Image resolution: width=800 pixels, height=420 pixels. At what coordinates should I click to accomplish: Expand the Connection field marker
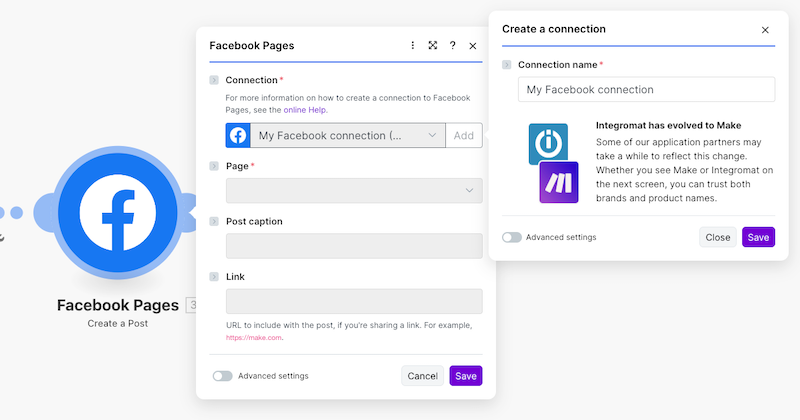214,80
